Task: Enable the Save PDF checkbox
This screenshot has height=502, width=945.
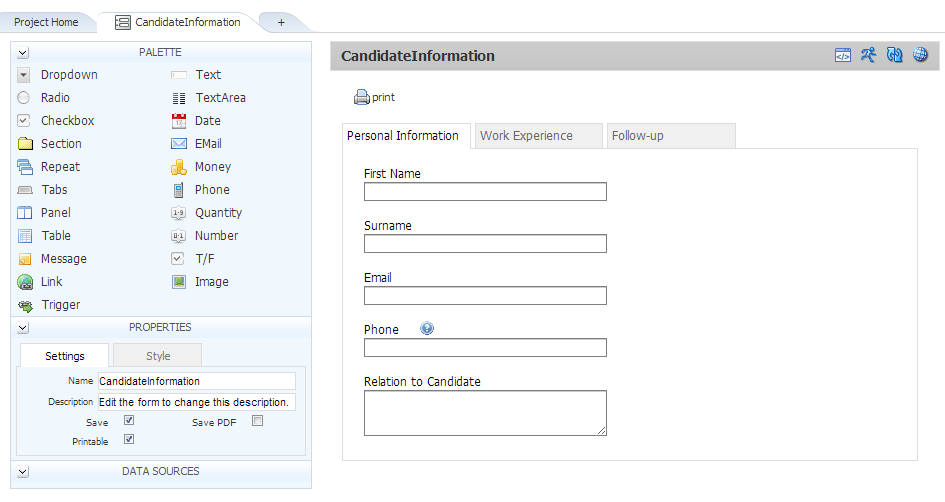Action: [257, 421]
